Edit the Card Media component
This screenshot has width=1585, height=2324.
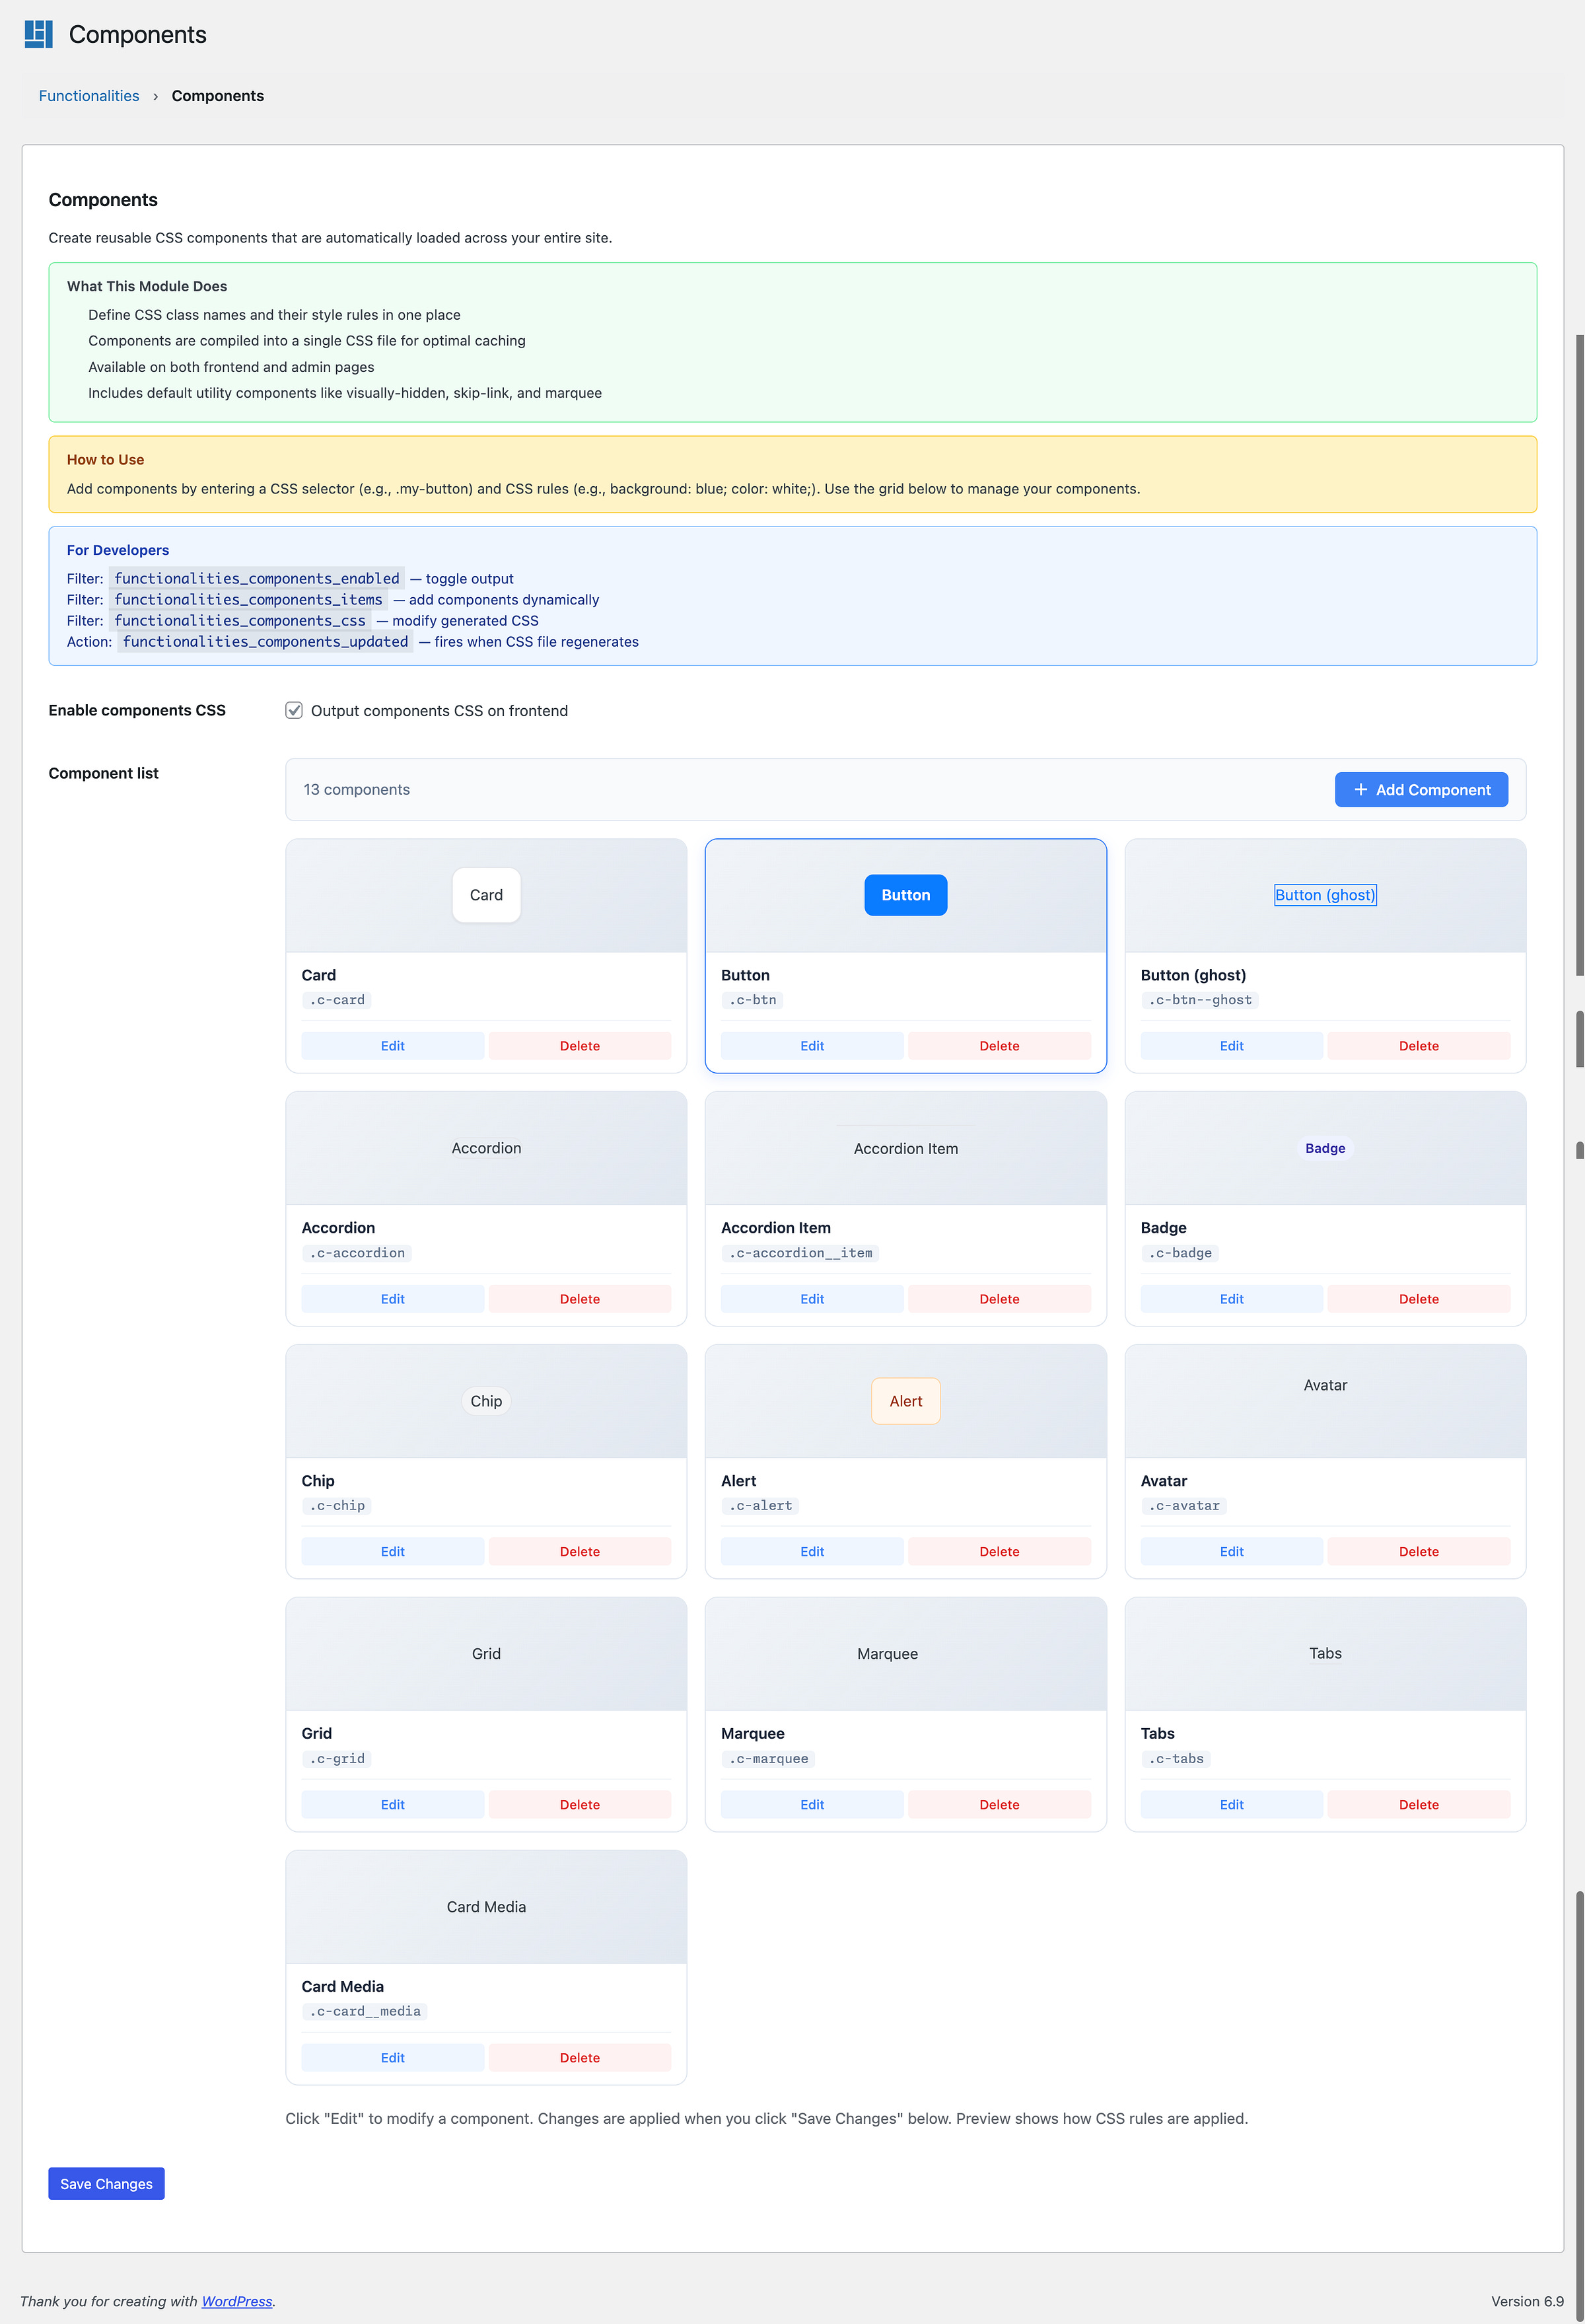(392, 2058)
